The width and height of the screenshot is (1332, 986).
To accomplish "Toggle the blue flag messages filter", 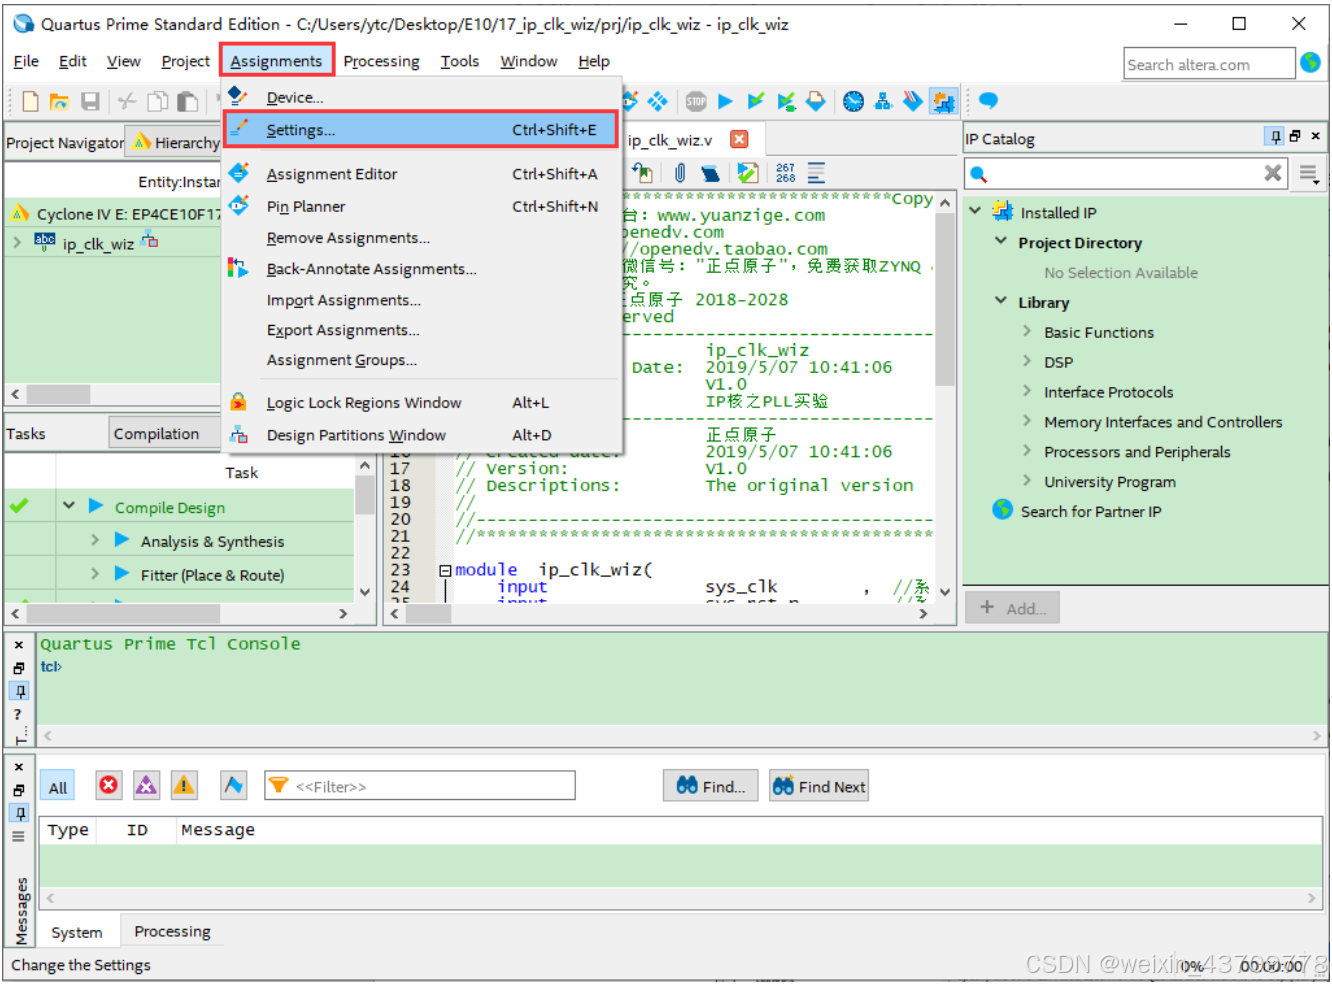I will tap(233, 785).
